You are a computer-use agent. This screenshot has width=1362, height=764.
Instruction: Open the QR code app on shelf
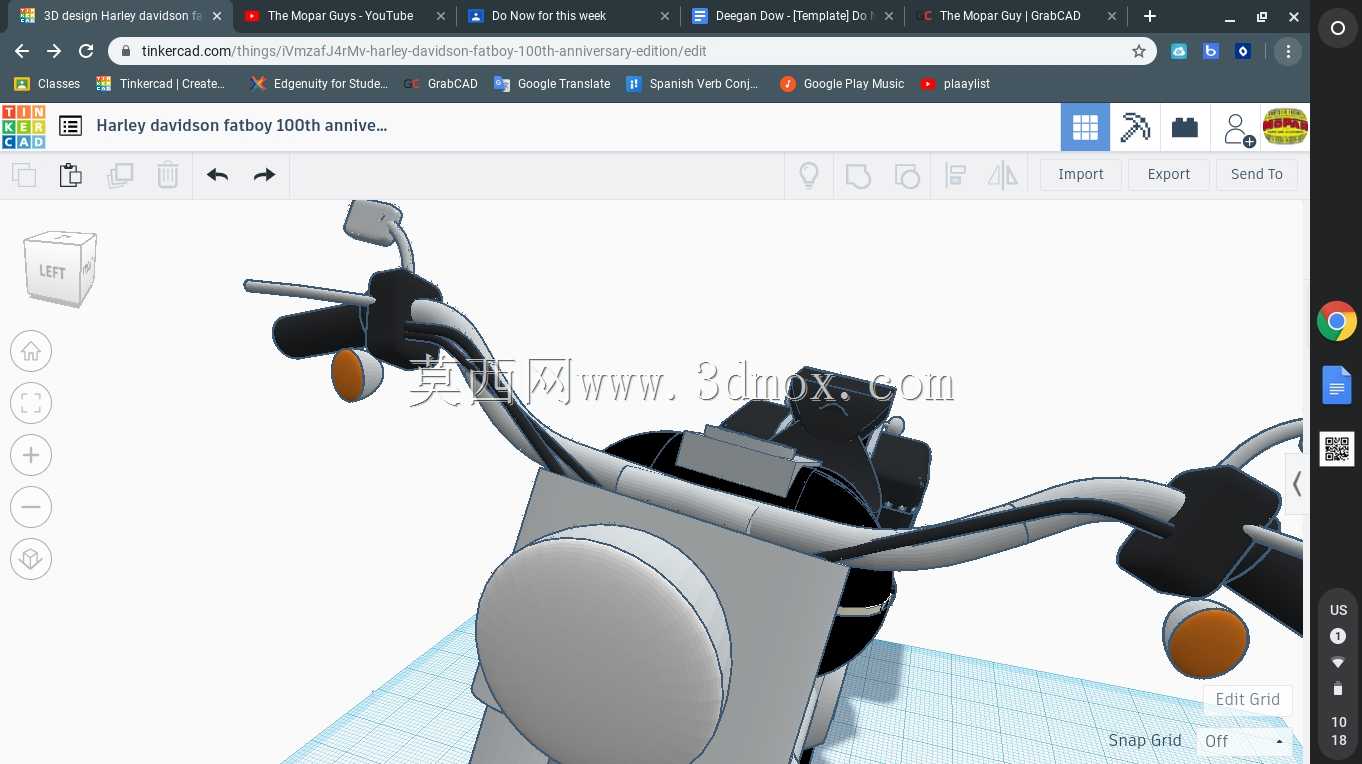[x=1337, y=450]
